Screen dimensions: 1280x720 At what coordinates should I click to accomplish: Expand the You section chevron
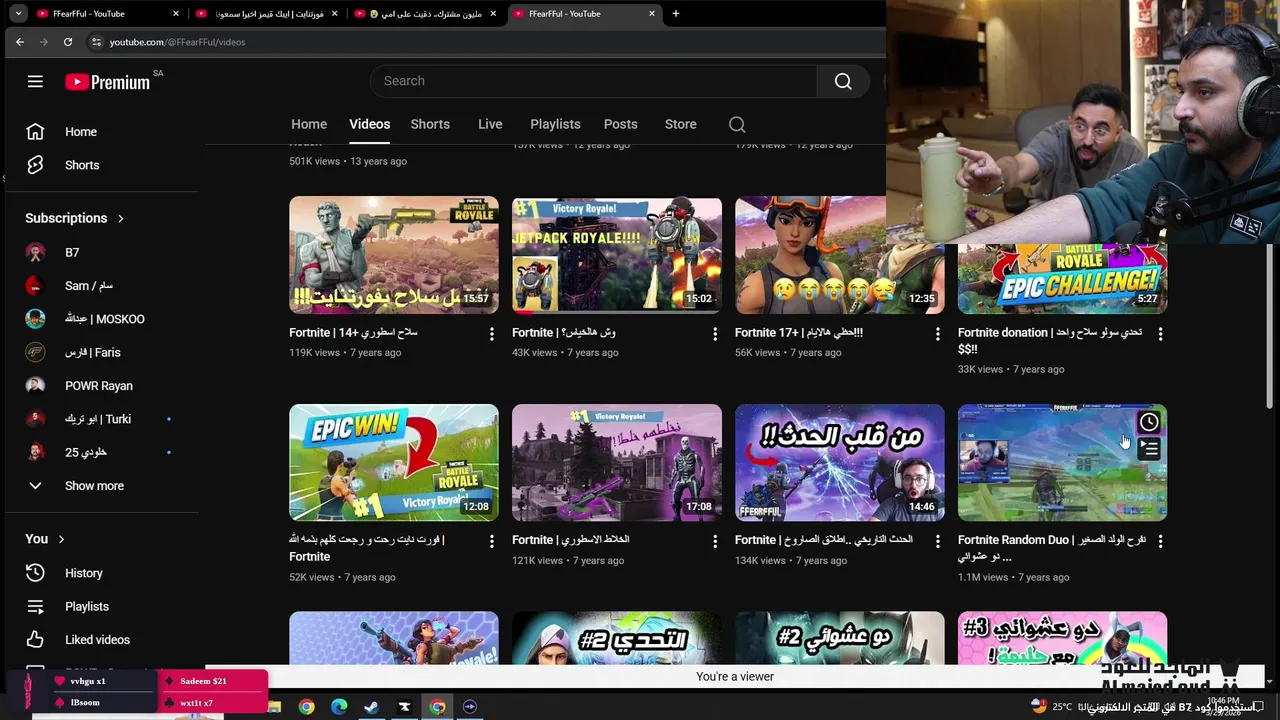(61, 539)
